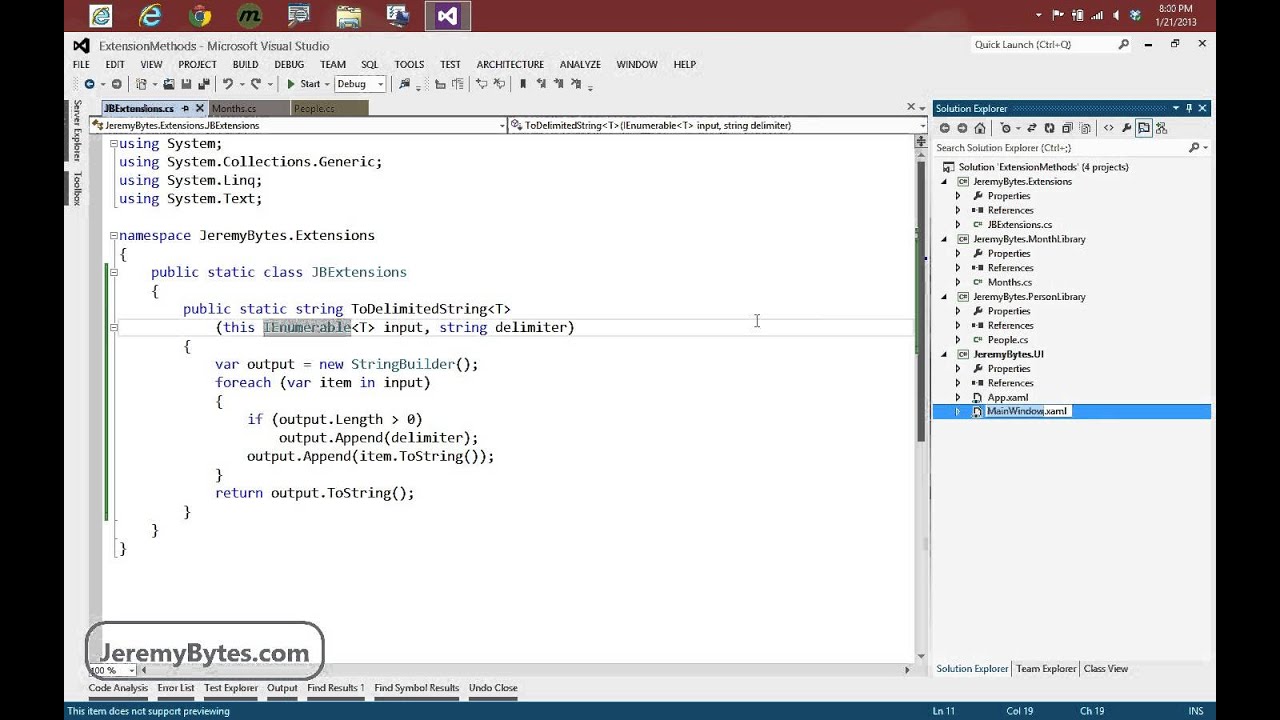Open the PROJECT menu

point(197,64)
